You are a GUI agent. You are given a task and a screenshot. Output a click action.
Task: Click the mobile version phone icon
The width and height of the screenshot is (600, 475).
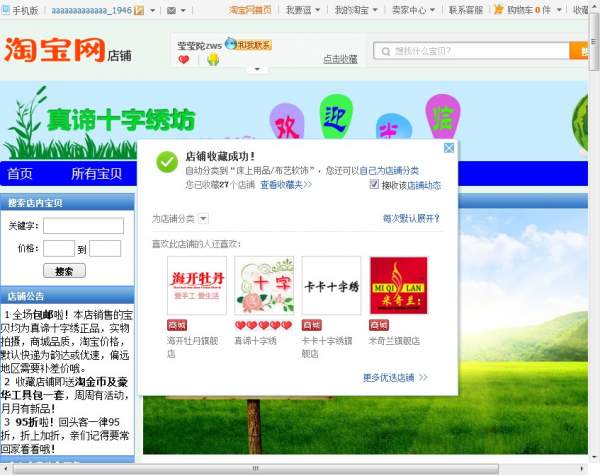click(6, 10)
